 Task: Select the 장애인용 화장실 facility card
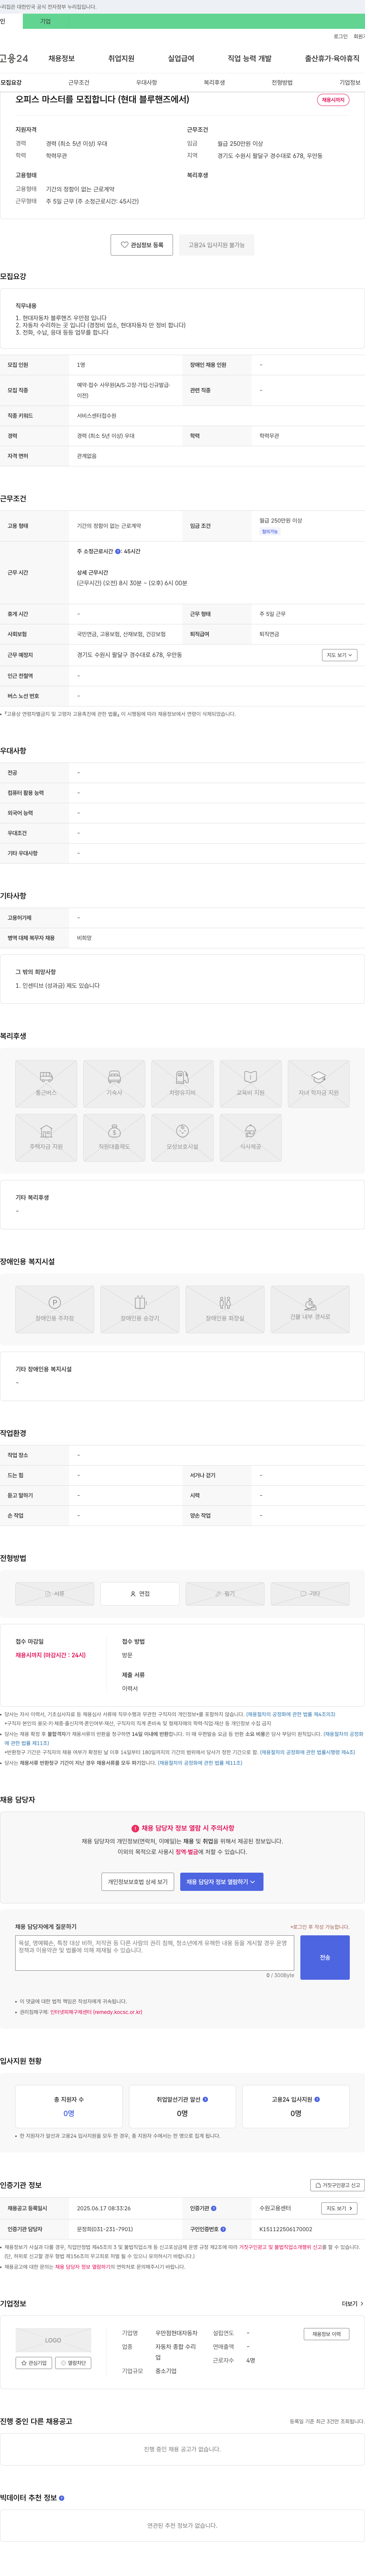tap(225, 1309)
